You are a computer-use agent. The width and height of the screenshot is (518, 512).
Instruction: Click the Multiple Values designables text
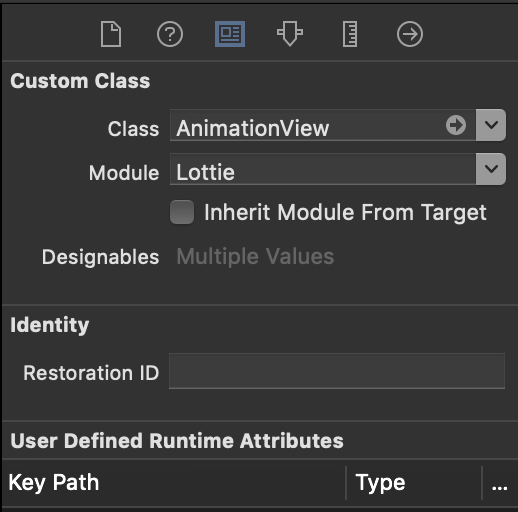(x=255, y=257)
